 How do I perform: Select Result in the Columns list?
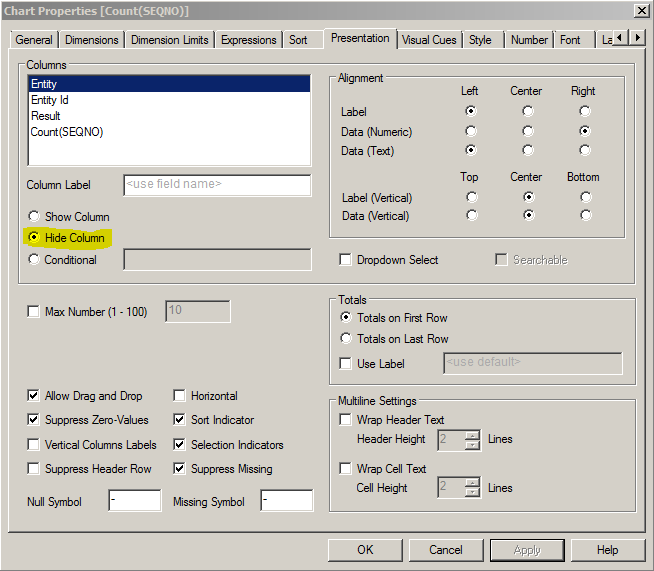tap(169, 116)
